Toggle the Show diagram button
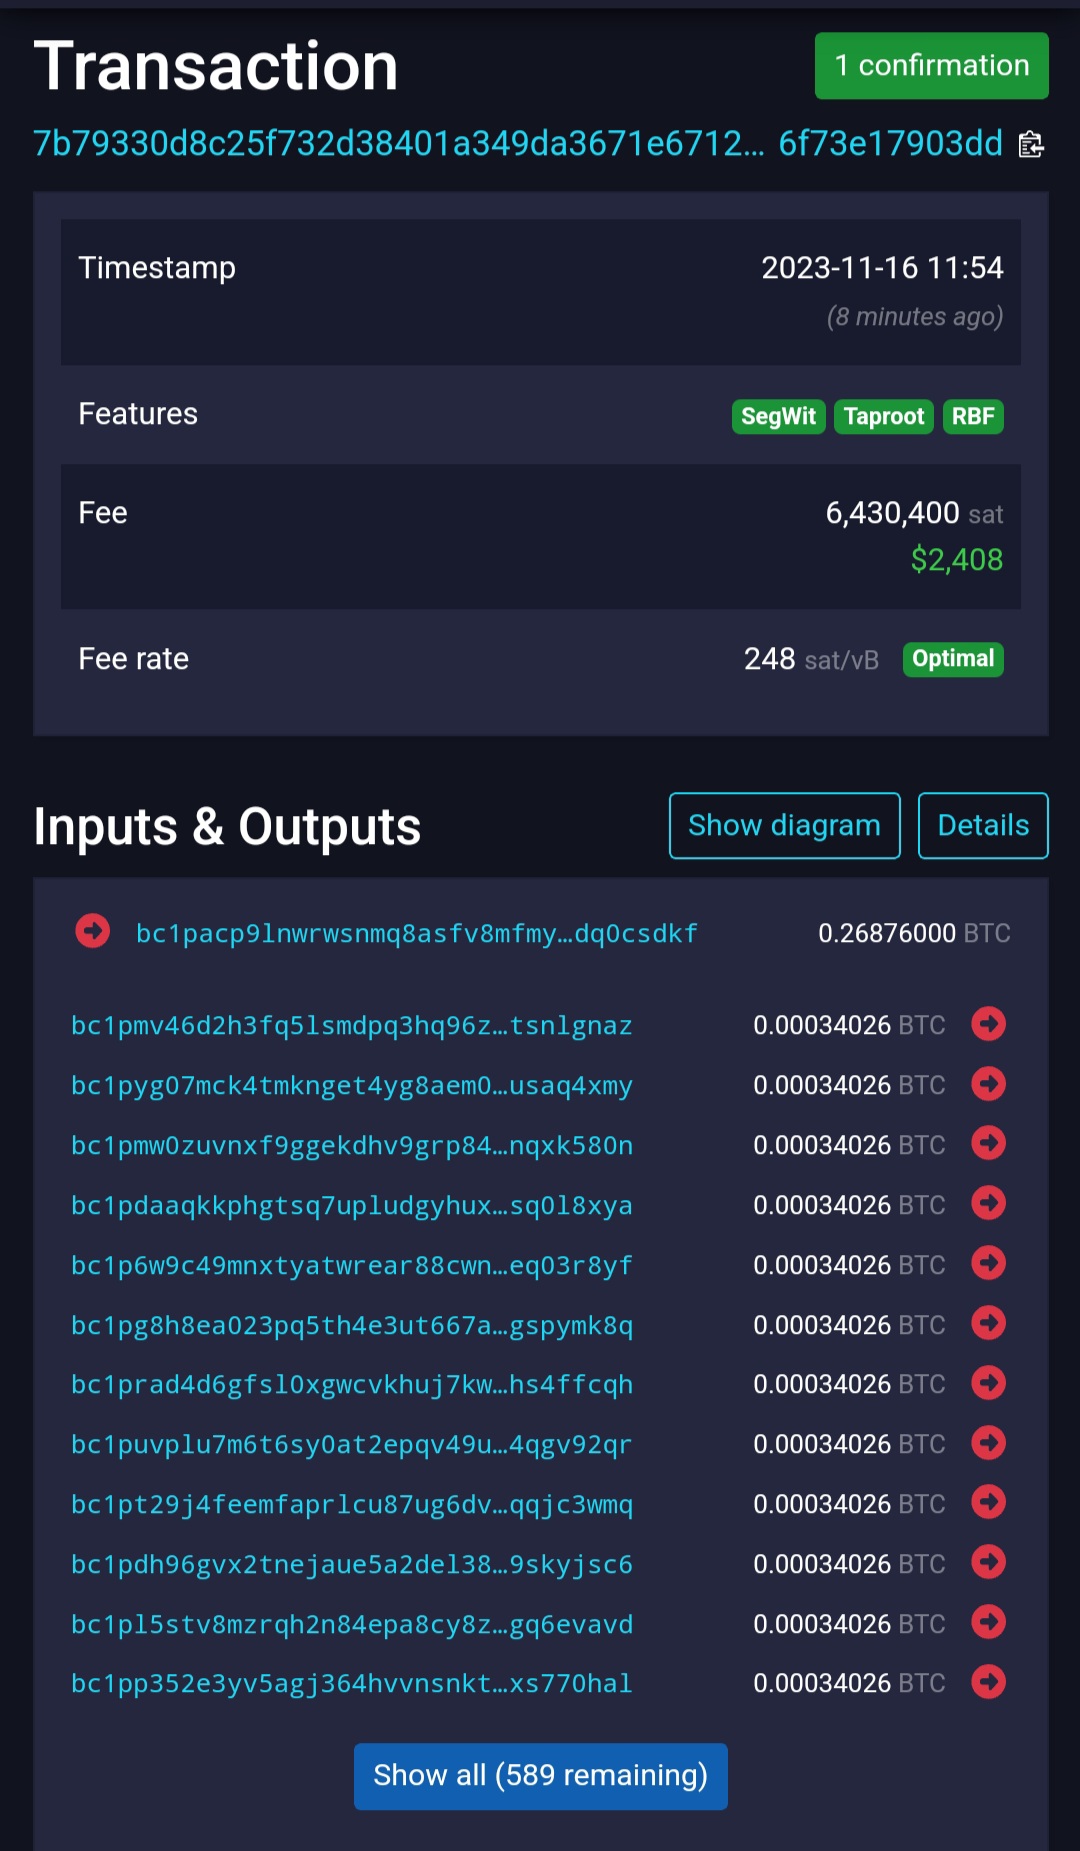The height and width of the screenshot is (1851, 1080). click(784, 826)
